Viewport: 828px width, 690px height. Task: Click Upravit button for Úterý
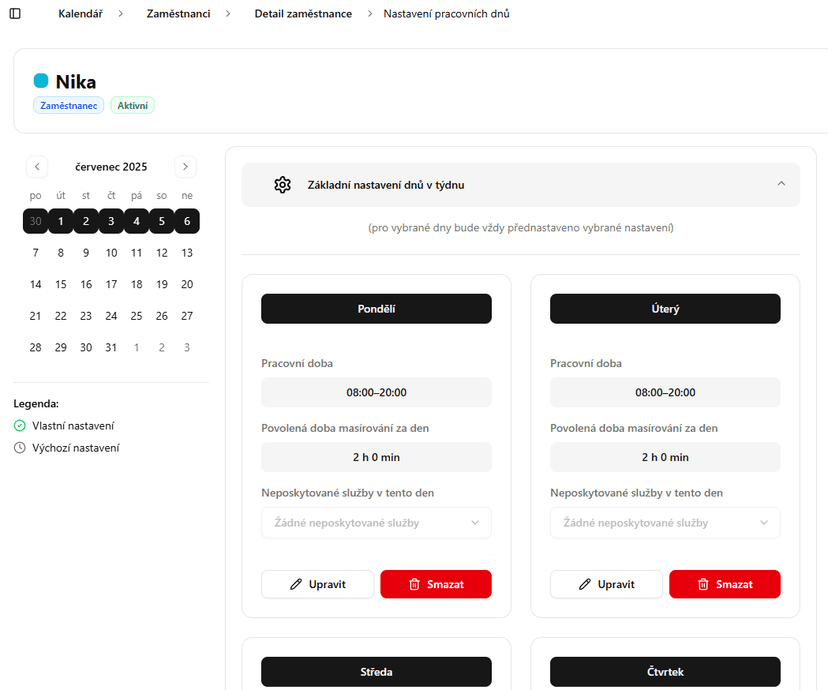(x=606, y=584)
